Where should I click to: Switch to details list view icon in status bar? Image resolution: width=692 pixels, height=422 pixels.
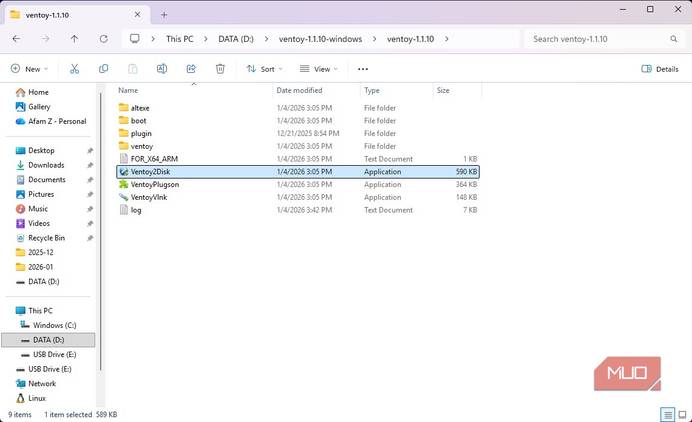point(667,414)
